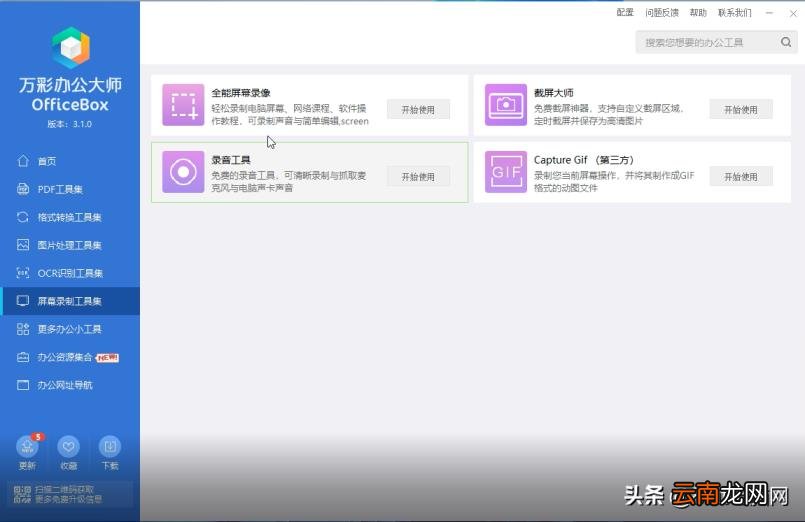Start using 全能屏幕录像 with 开始使用
The width and height of the screenshot is (805, 522).
tap(418, 109)
